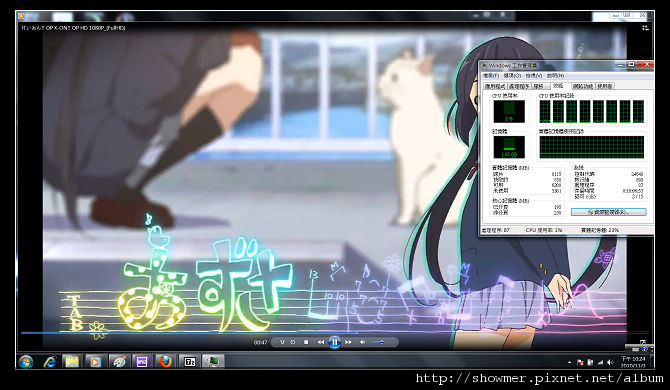Viewport: 670px width, 390px height.
Task: Seek on the video progress bar
Action: (x=335, y=332)
